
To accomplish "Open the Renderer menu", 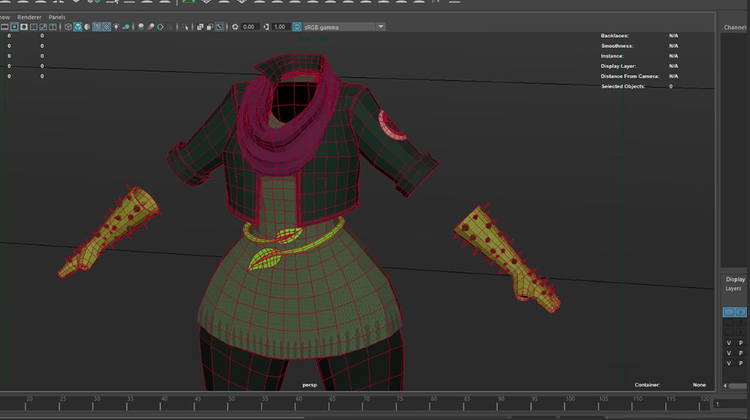I will pos(27,17).
